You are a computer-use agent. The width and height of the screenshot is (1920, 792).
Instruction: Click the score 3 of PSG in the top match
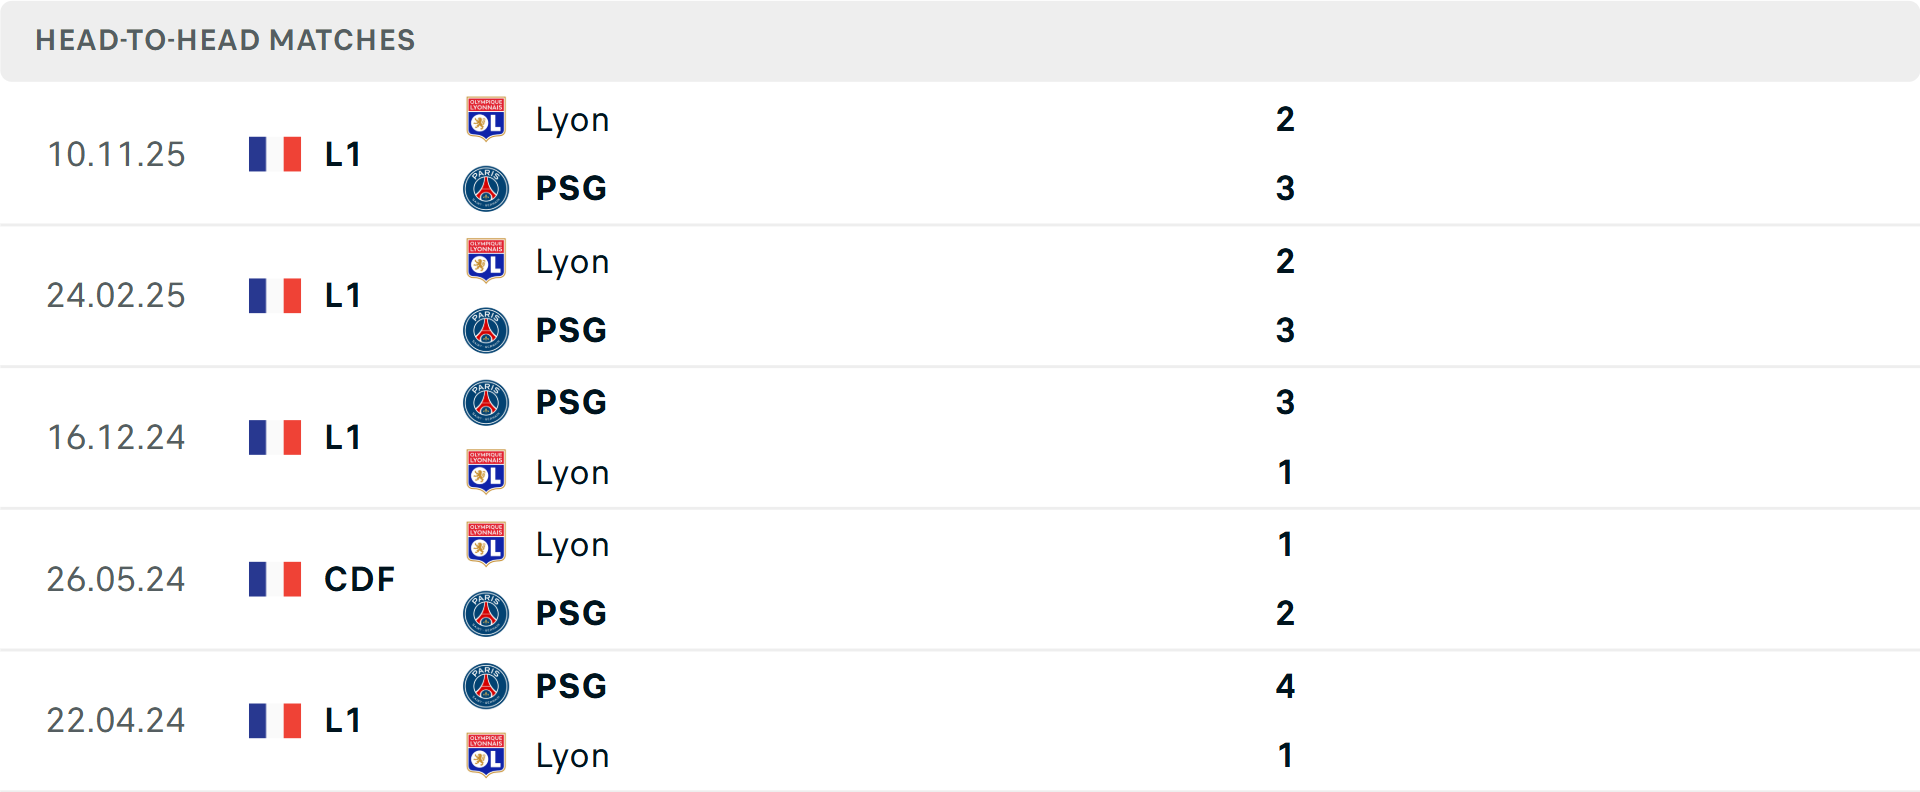(x=1286, y=188)
